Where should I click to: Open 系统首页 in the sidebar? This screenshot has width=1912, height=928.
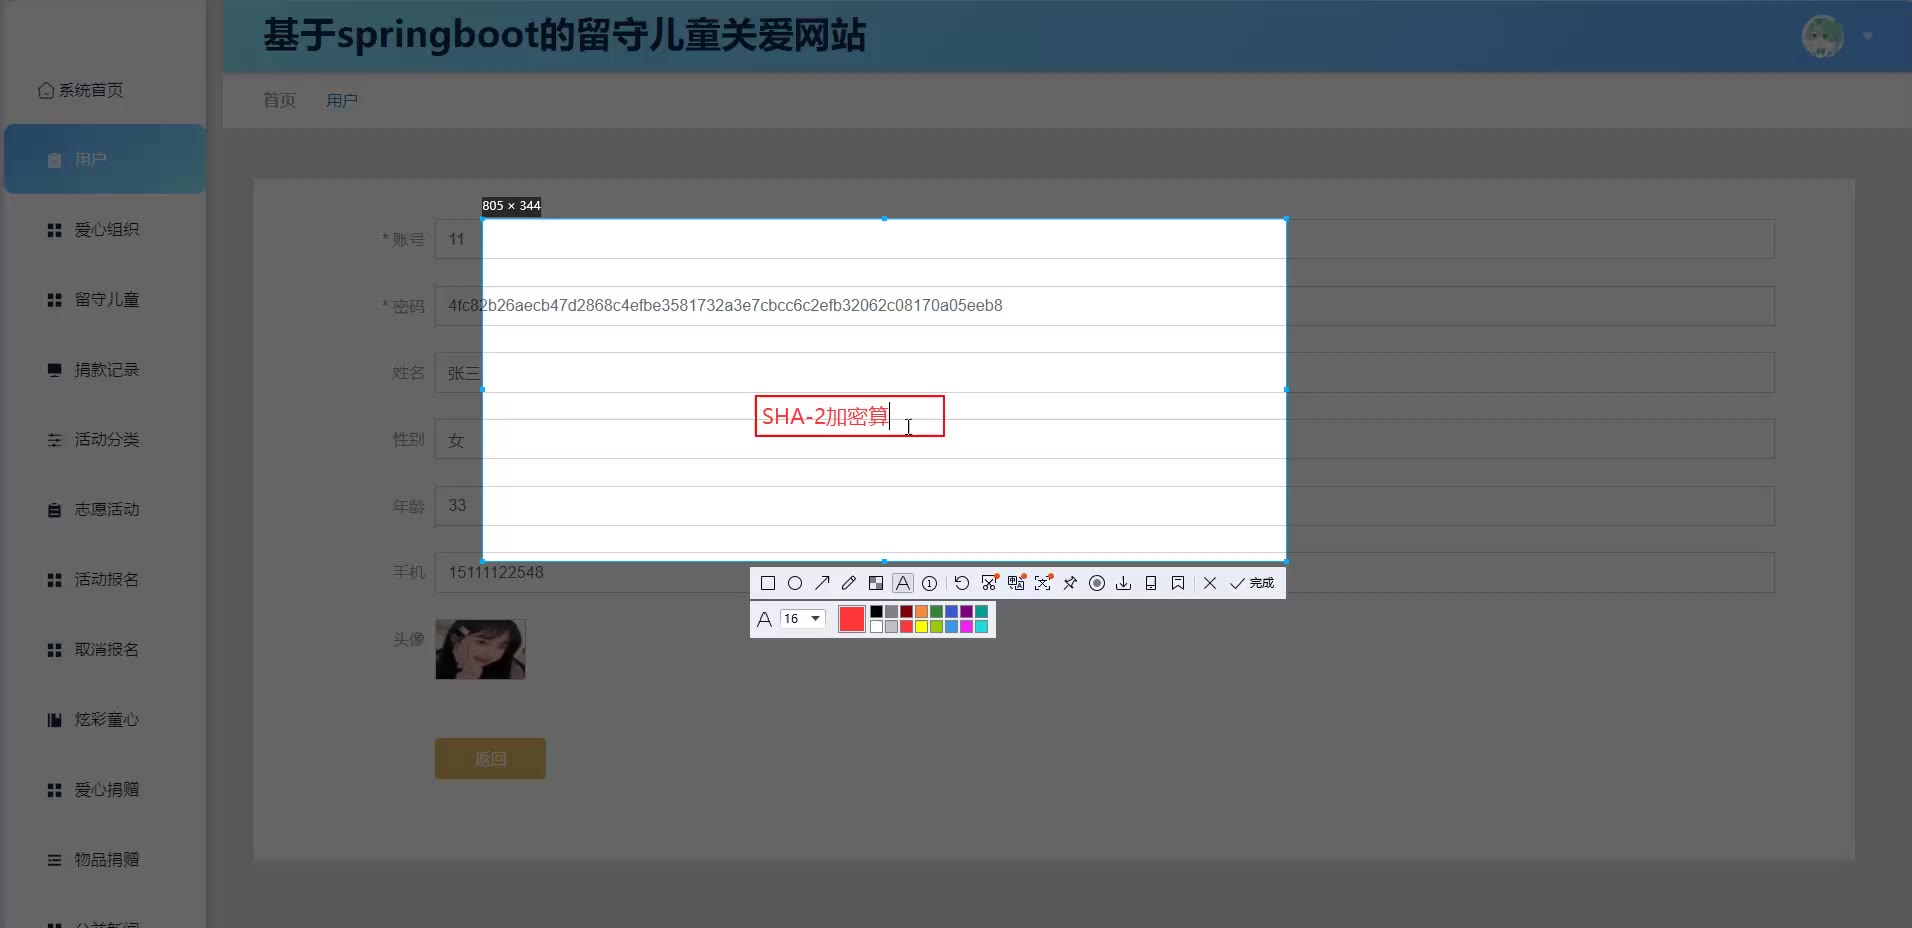(x=80, y=90)
